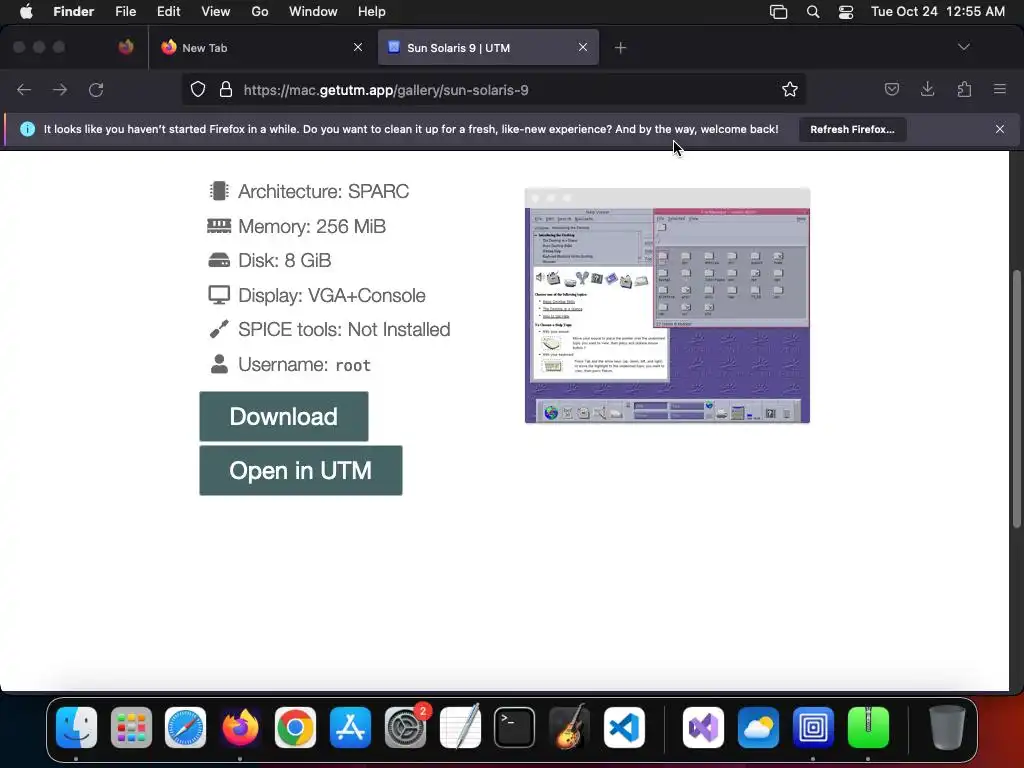
Task: Select the Sun Solaris 9 | UTM tab
Action: (488, 47)
